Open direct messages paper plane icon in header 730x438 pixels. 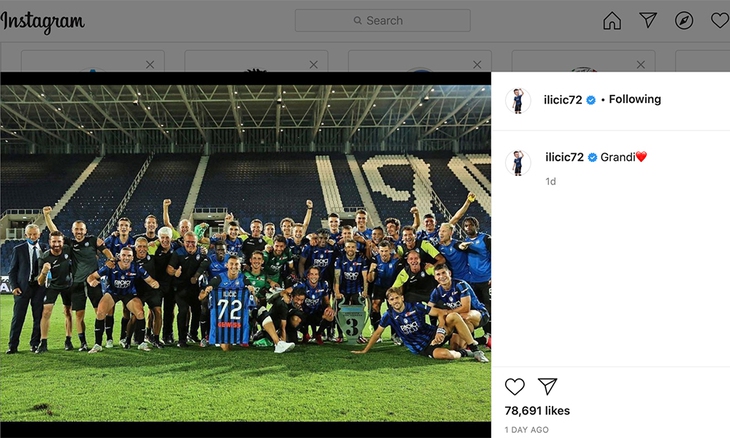[x=648, y=20]
